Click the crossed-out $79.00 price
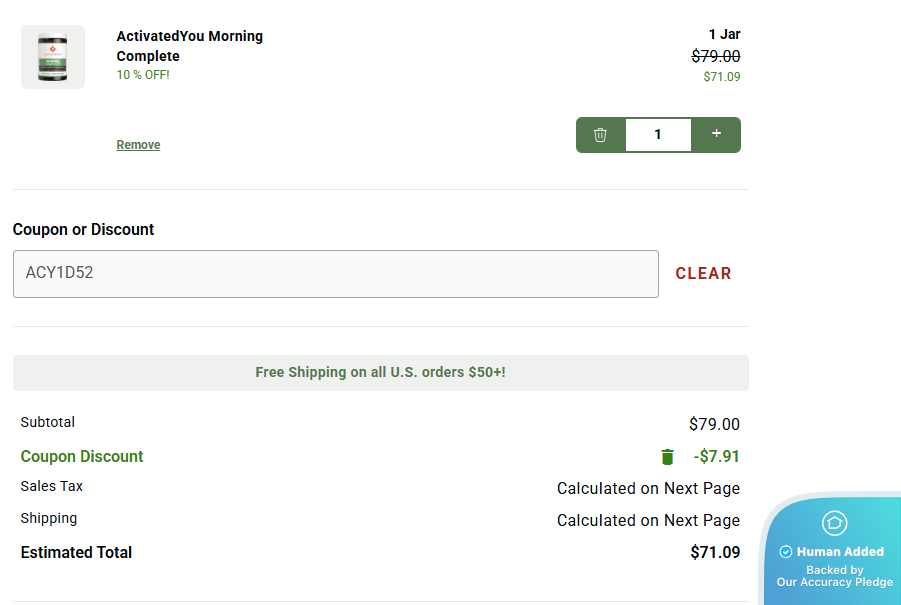 716,57
